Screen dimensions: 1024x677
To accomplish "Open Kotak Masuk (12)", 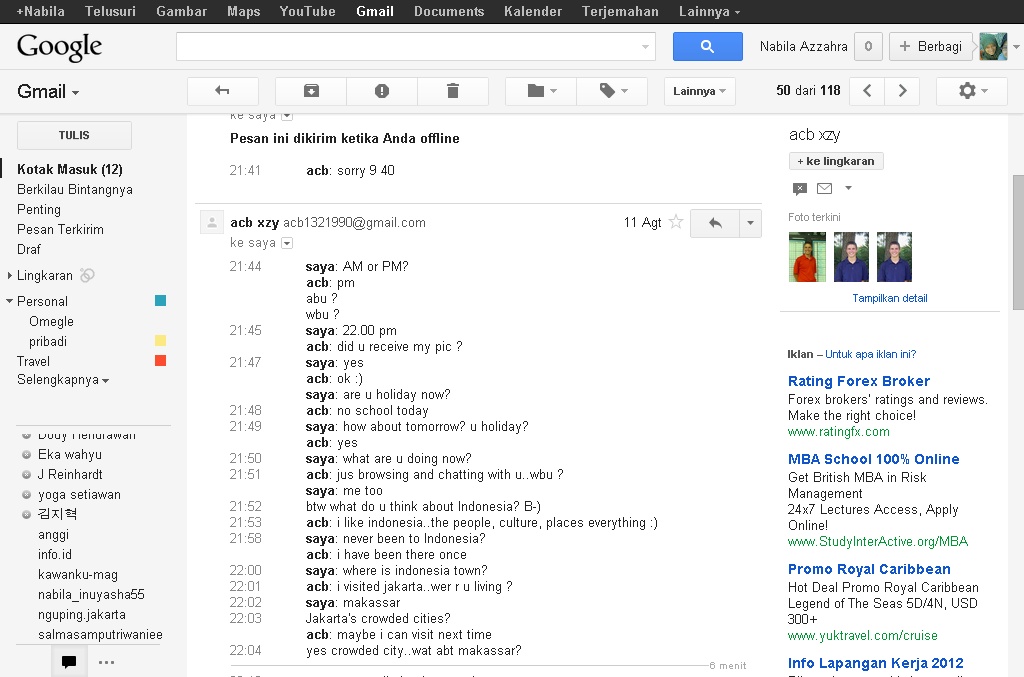I will coord(70,169).
